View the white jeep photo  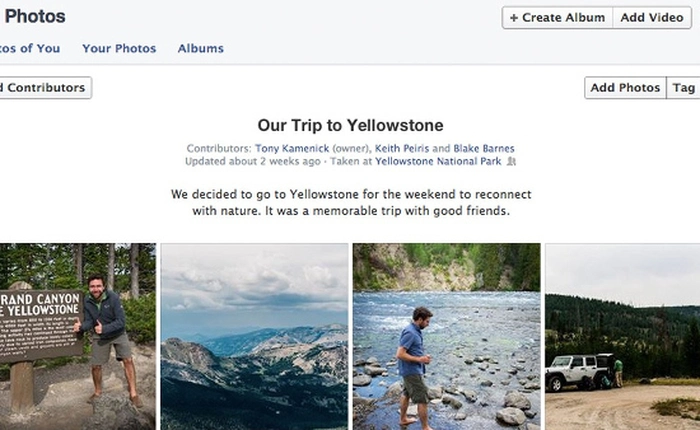tap(622, 336)
